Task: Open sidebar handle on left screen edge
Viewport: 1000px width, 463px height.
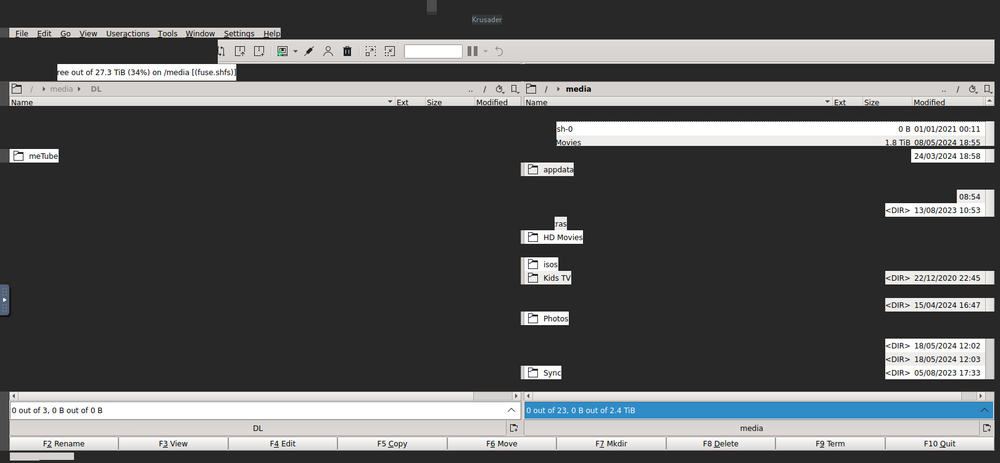Action: pos(4,300)
